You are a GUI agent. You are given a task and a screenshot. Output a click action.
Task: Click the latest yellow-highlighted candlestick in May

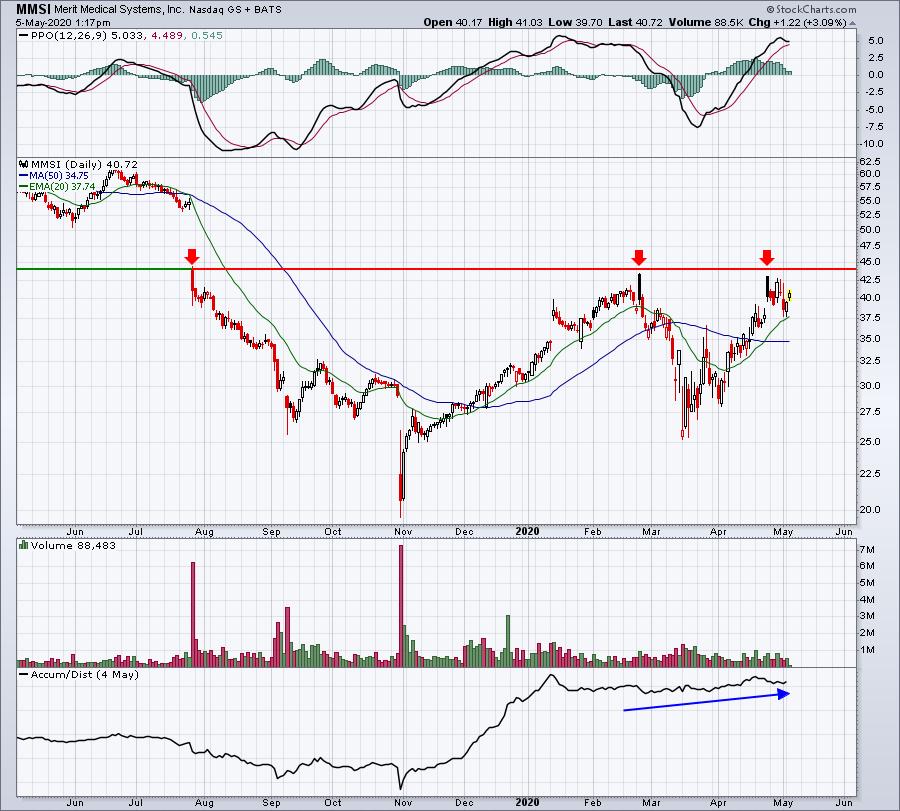coord(790,296)
